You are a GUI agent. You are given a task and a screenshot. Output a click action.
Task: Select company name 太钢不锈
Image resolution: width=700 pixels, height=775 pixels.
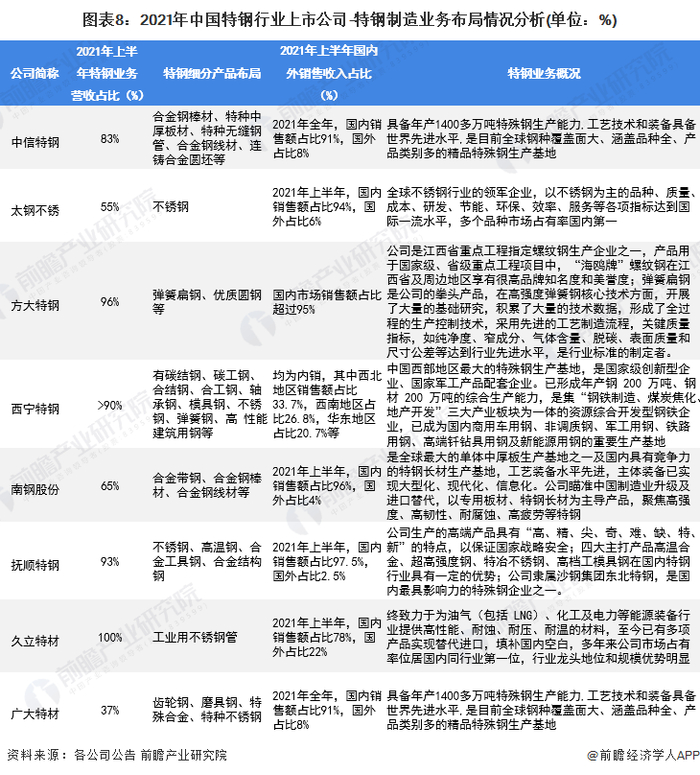point(35,211)
